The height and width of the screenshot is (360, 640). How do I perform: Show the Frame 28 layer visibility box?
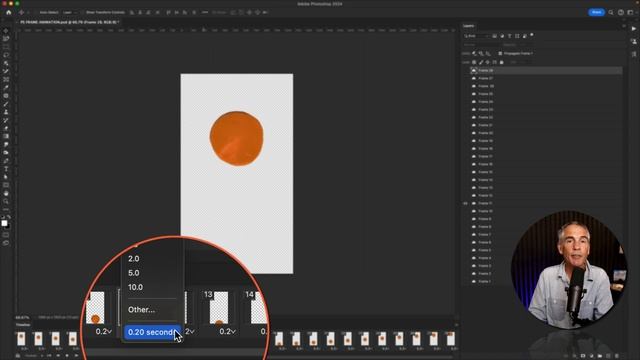pos(465,71)
